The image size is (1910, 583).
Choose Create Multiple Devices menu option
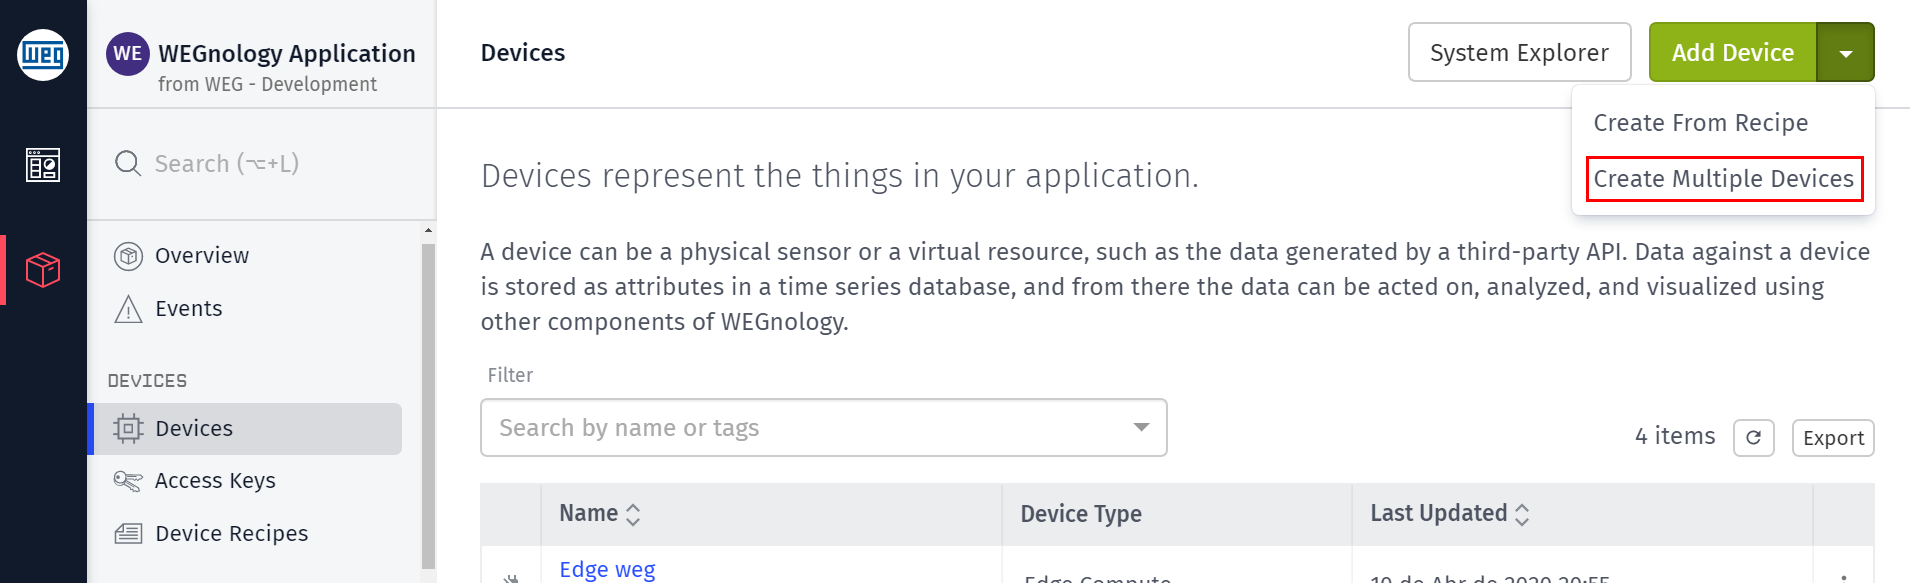1723,179
